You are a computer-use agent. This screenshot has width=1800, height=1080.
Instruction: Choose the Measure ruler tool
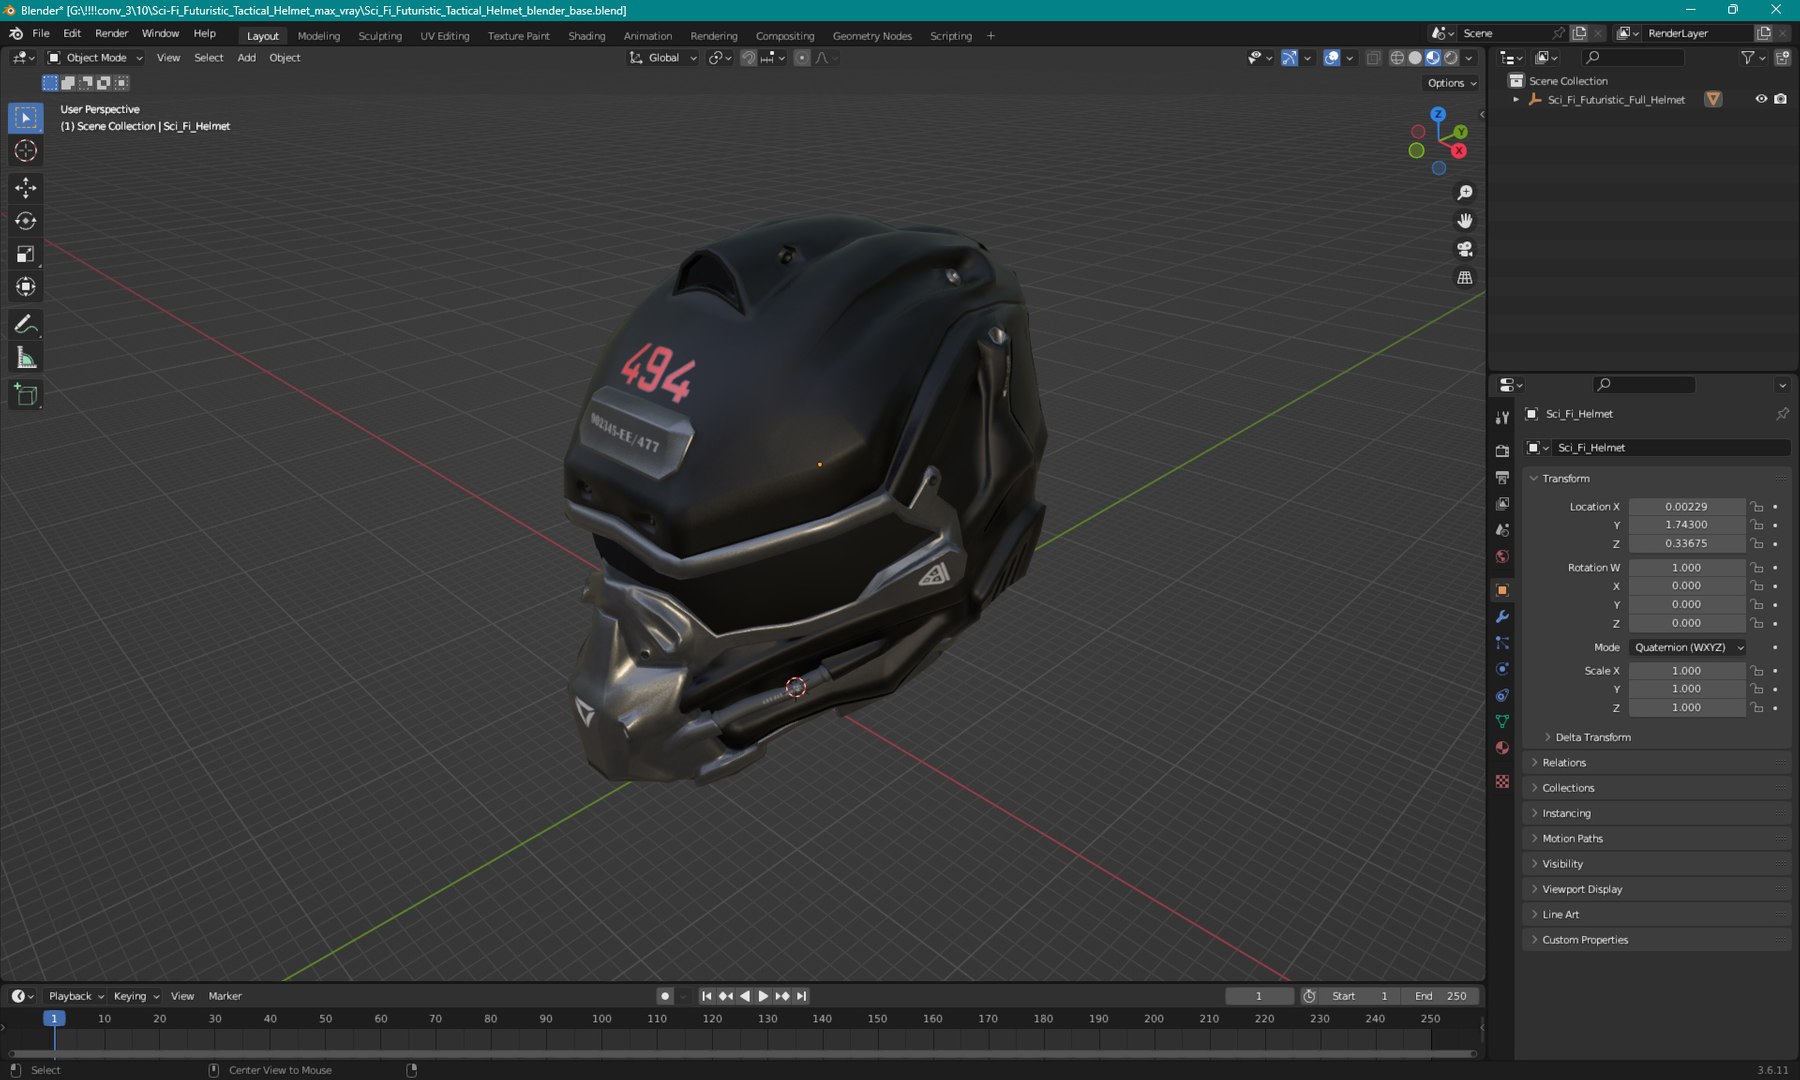tap(26, 358)
